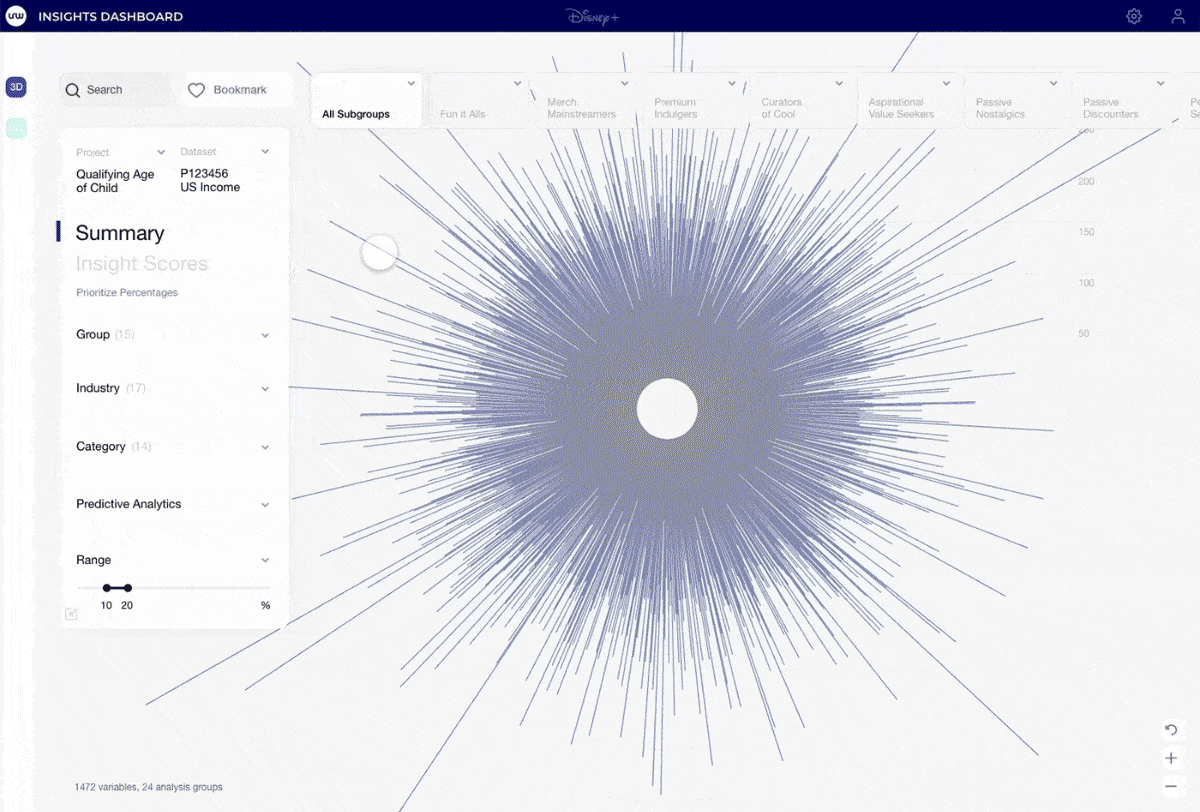
Task: Click the range slider upper handle at 20
Action: 127,588
